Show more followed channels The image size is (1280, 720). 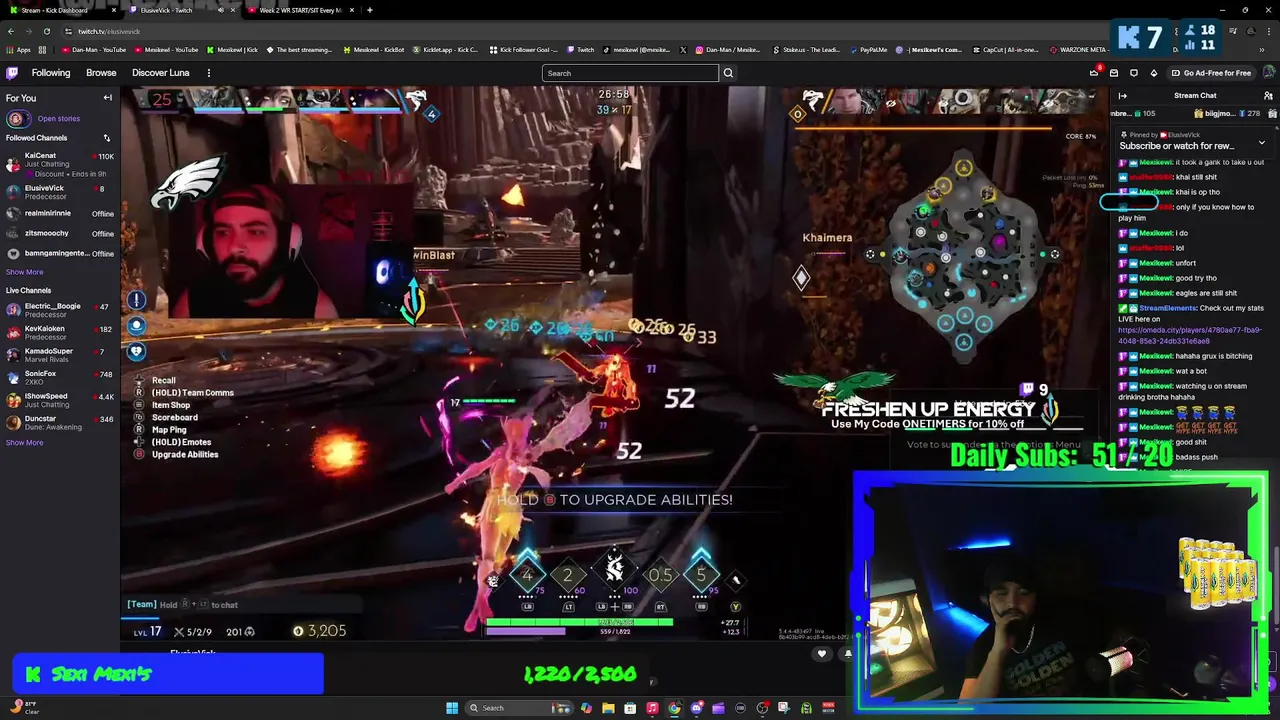click(x=25, y=272)
